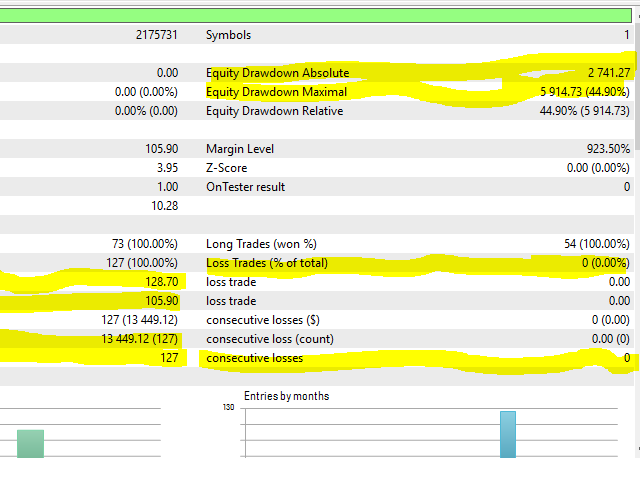640x480 pixels.
Task: Click the highlighted 13 449.12 (127) value
Action: (135, 339)
